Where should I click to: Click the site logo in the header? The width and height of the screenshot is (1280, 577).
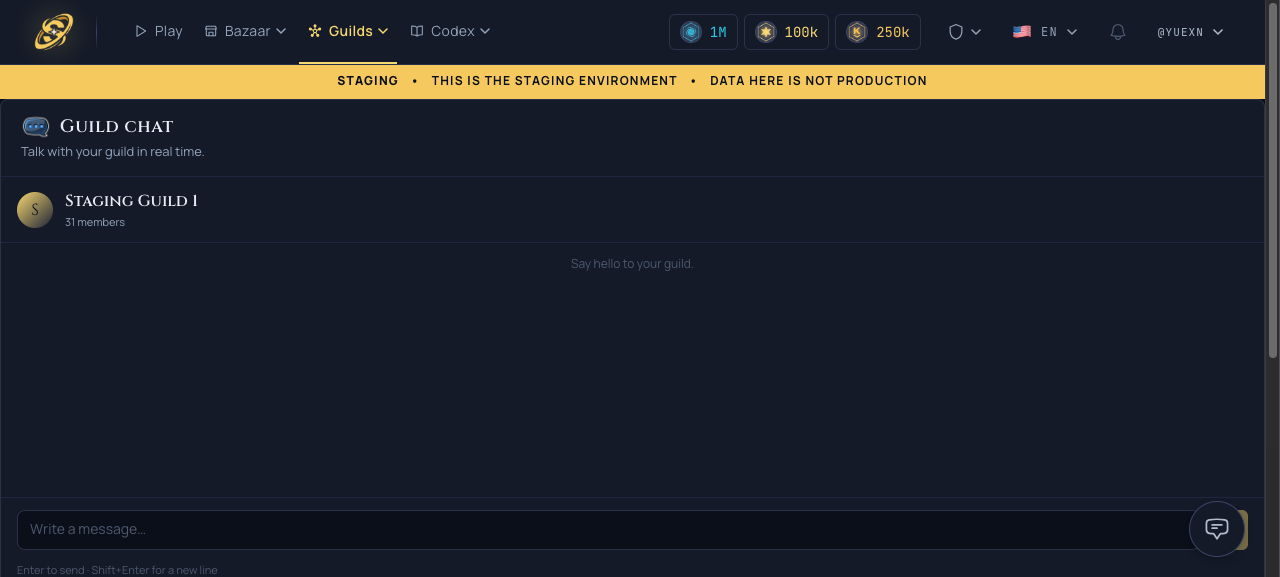click(x=53, y=31)
